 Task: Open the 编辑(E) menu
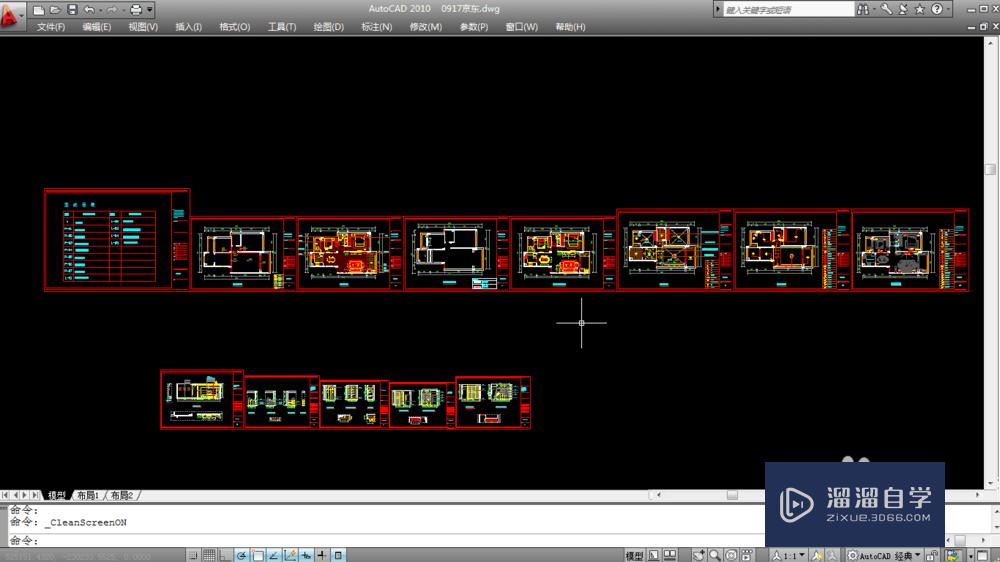tap(97, 27)
